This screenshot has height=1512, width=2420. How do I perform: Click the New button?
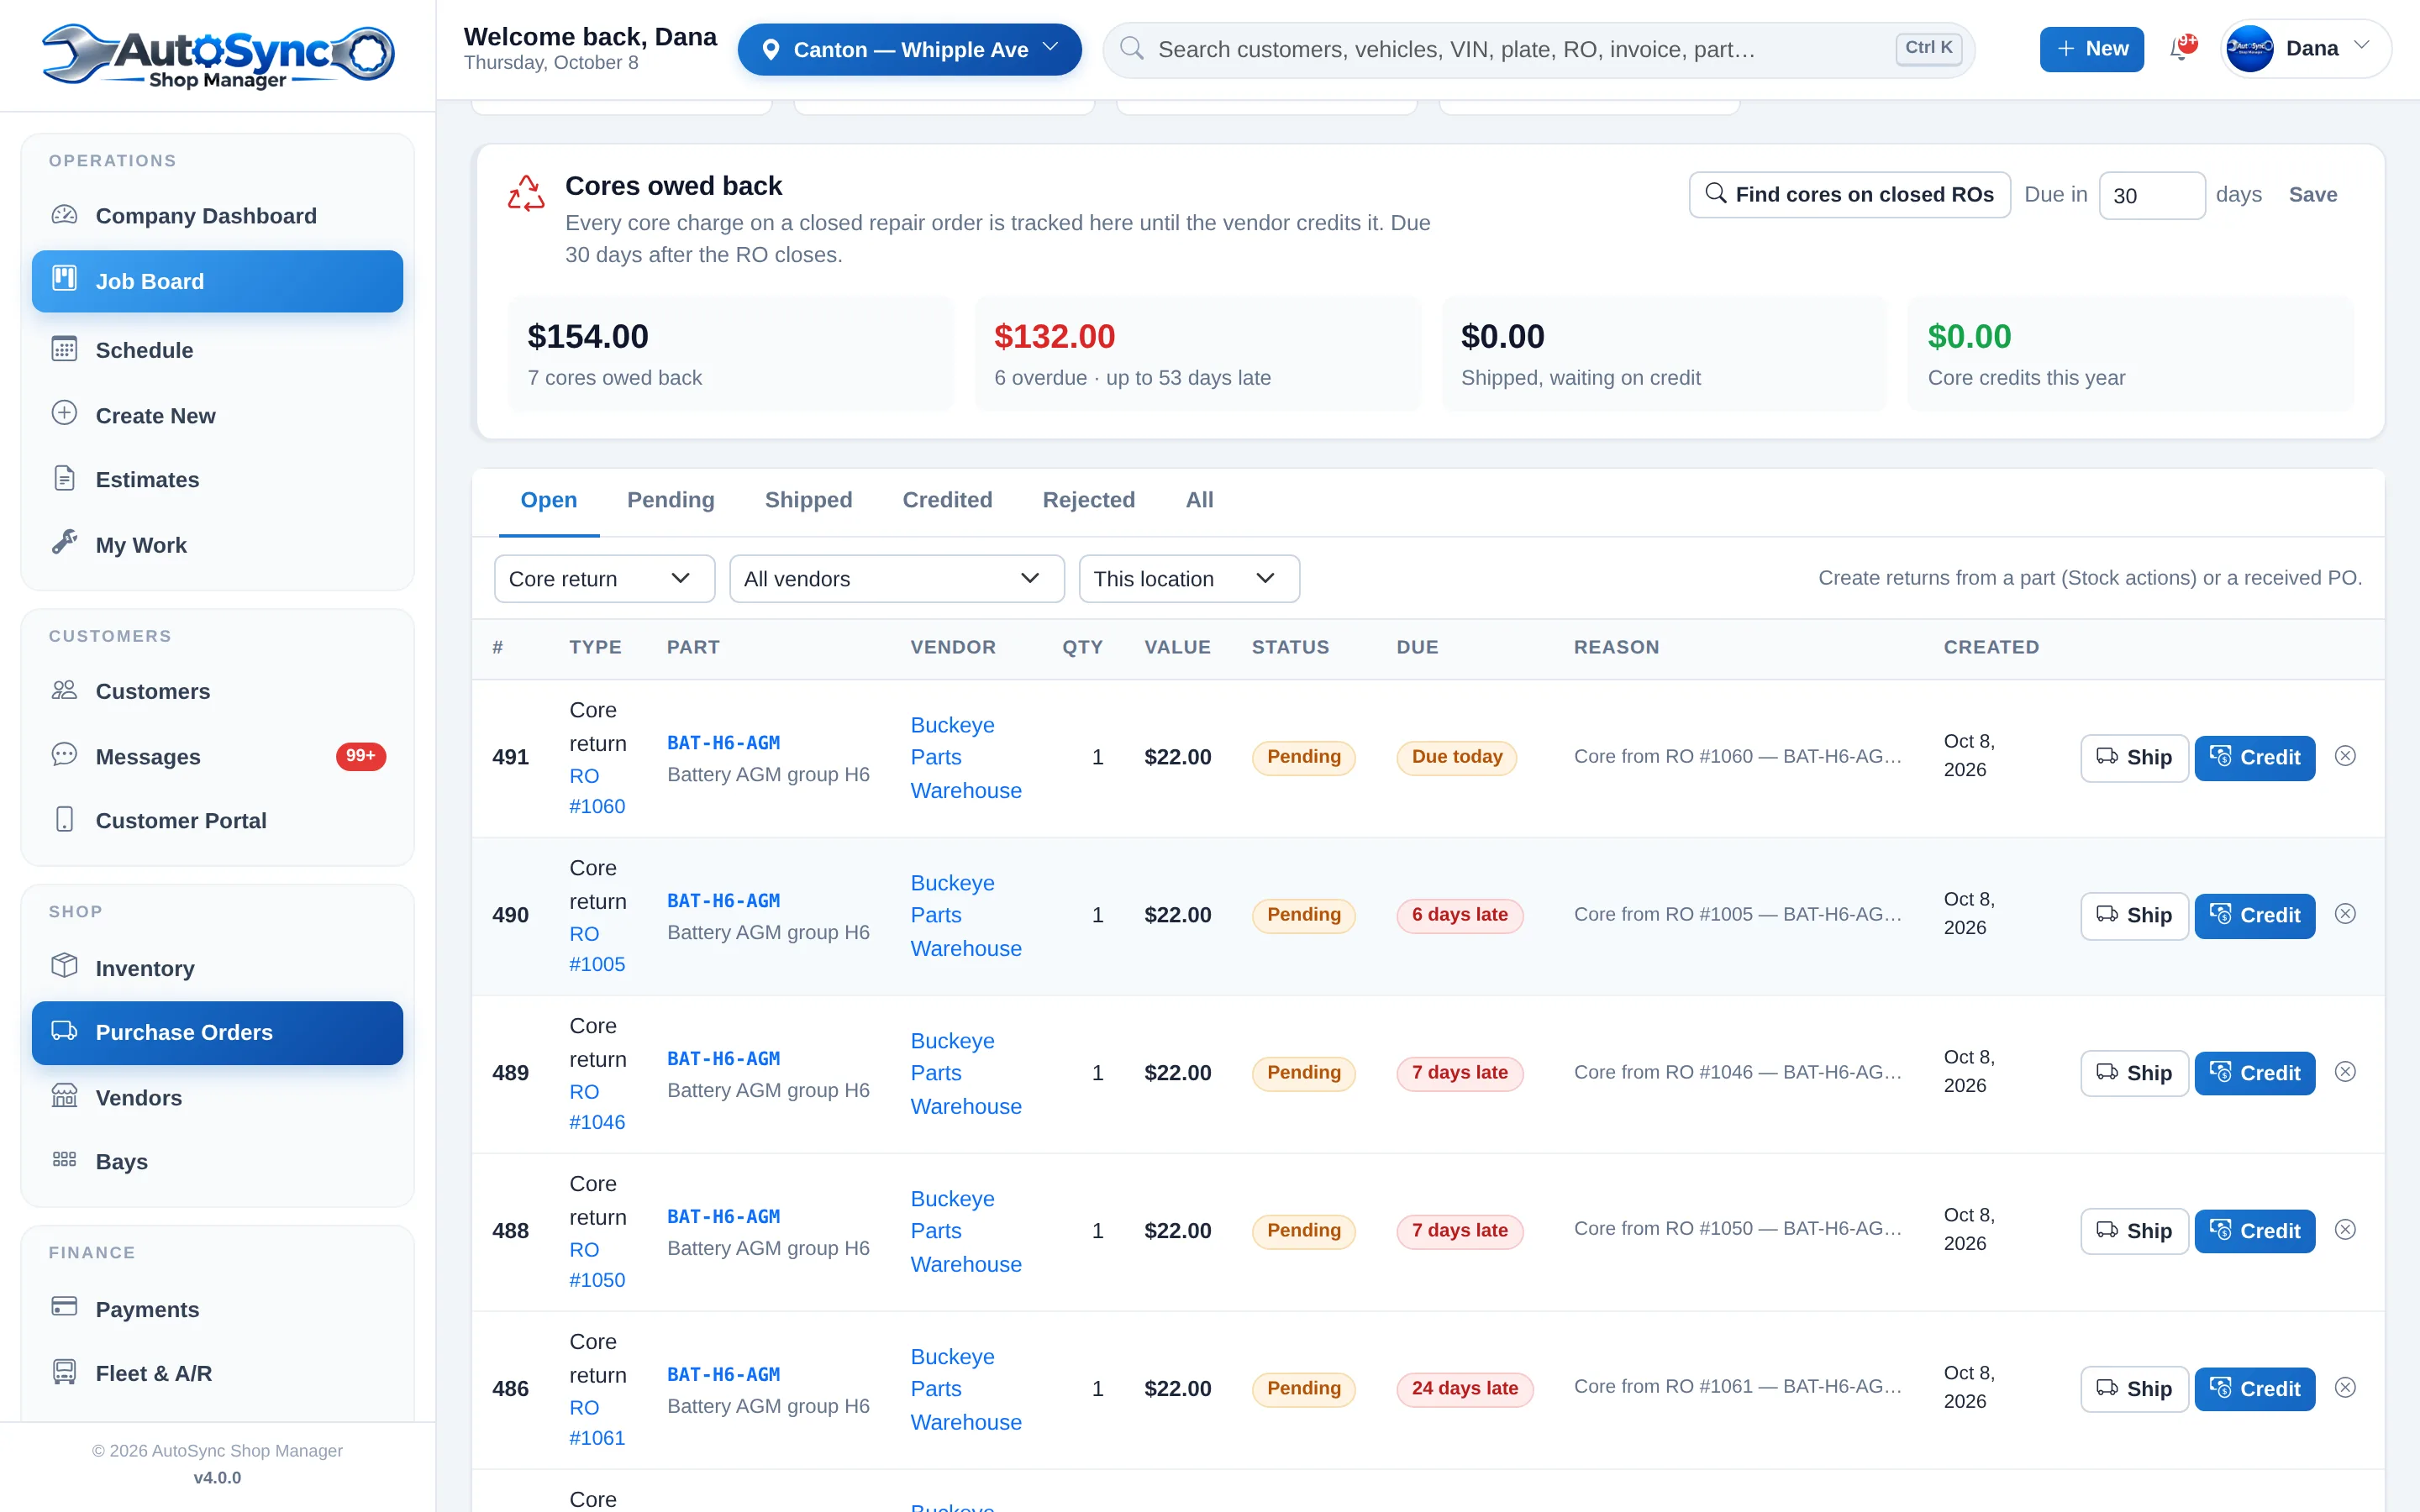click(2091, 49)
